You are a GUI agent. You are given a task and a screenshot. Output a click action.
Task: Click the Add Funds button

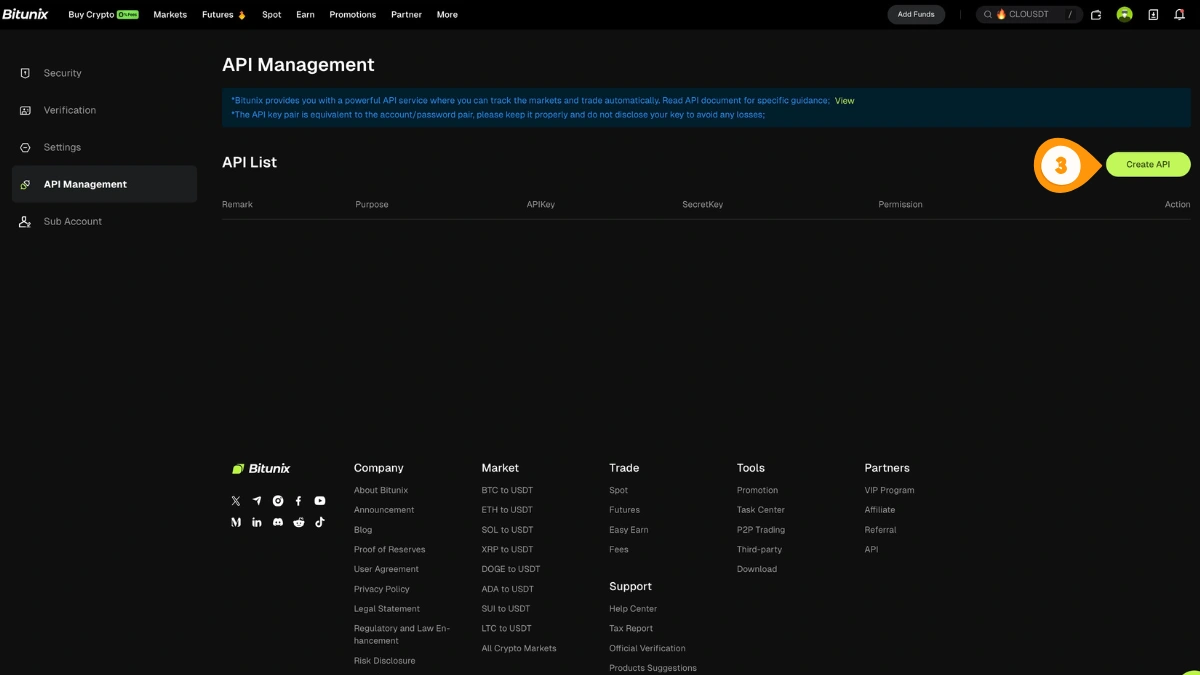[916, 15]
